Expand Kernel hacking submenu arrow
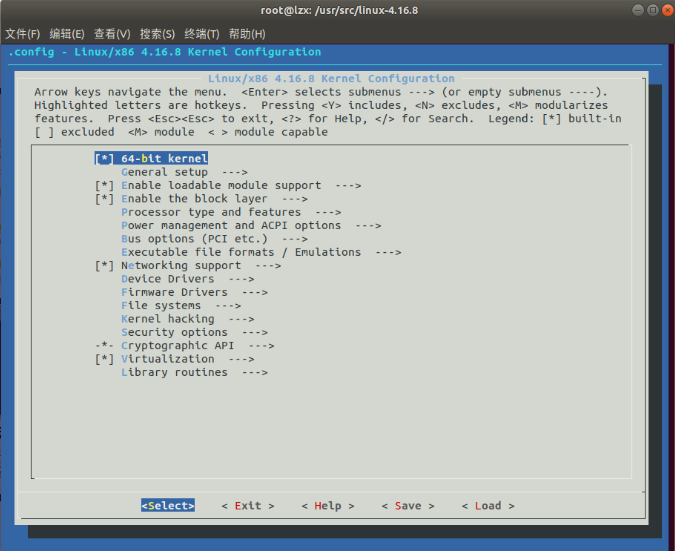 point(242,319)
